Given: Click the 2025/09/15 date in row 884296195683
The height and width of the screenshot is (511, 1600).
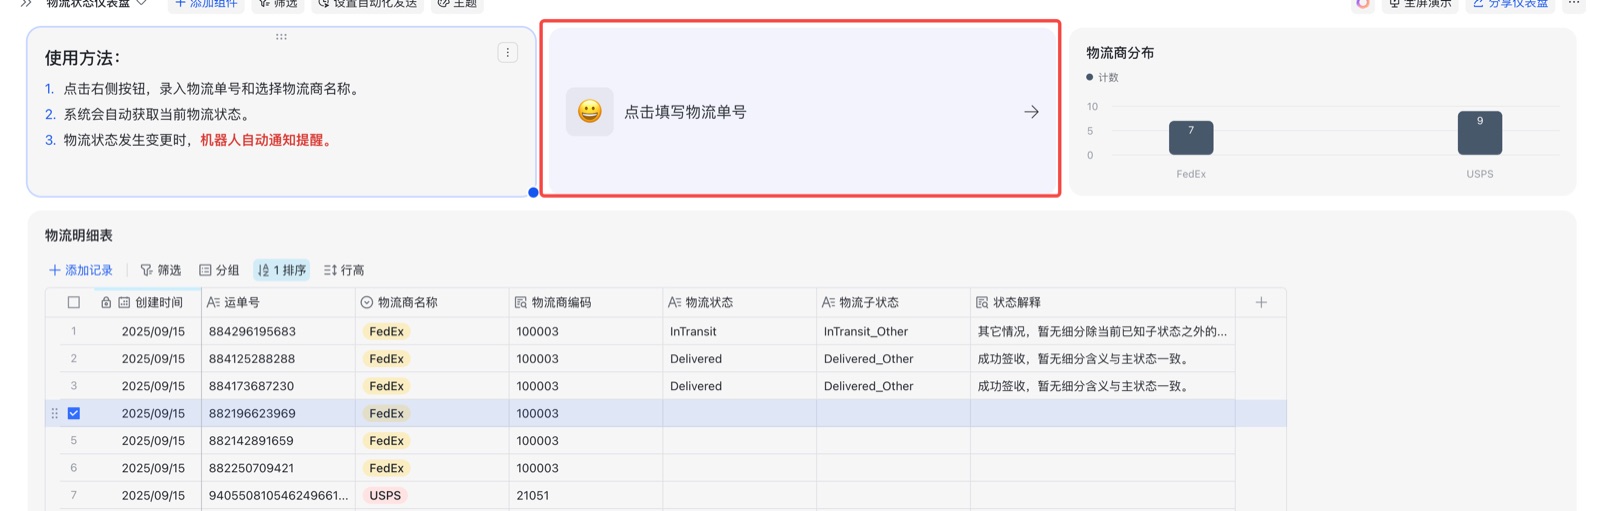Looking at the screenshot, I should pos(153,331).
